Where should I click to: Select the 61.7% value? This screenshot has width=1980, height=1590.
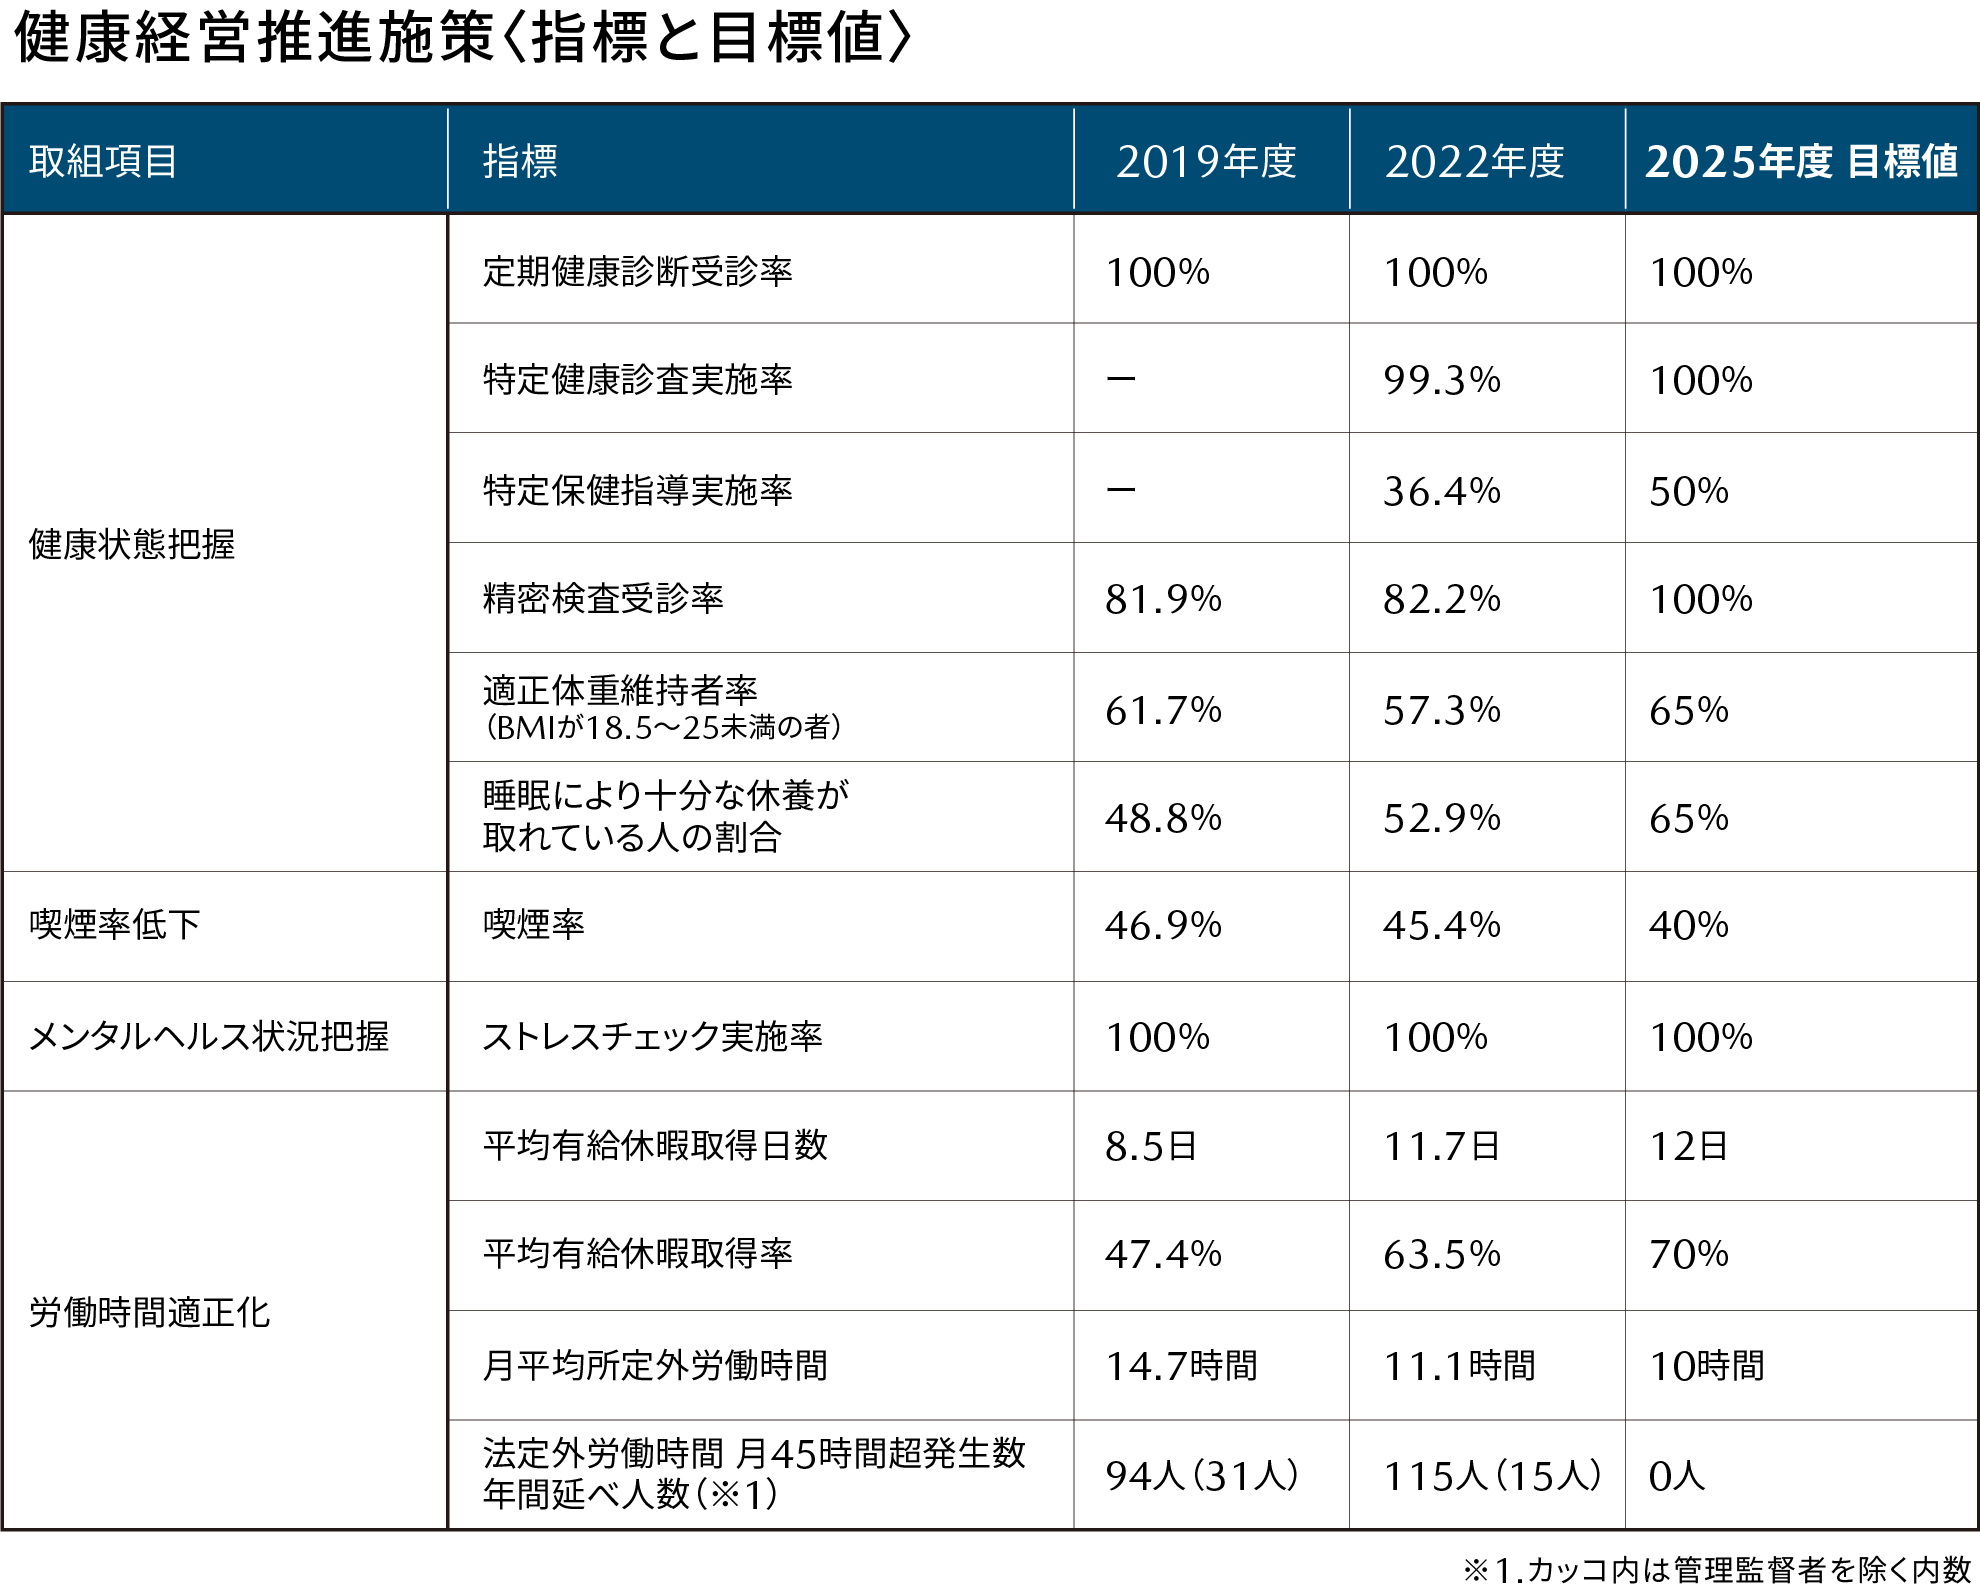coord(1164,710)
